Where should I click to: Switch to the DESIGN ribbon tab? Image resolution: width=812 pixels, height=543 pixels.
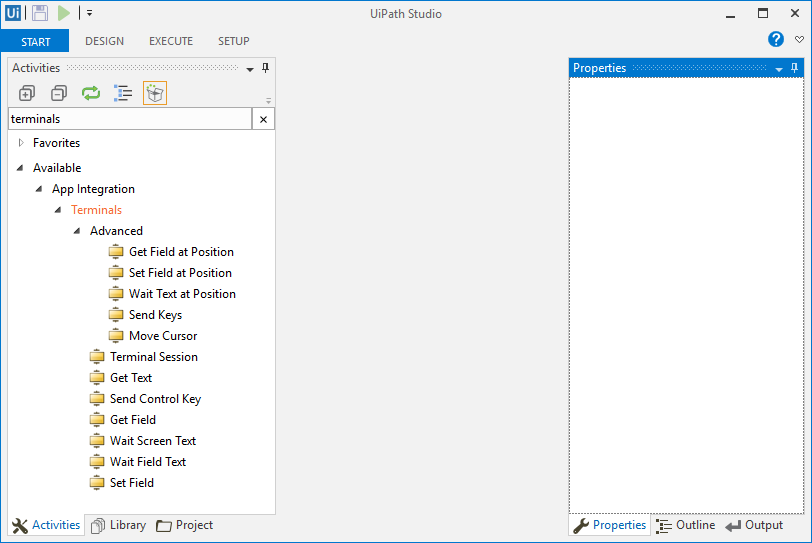click(105, 41)
